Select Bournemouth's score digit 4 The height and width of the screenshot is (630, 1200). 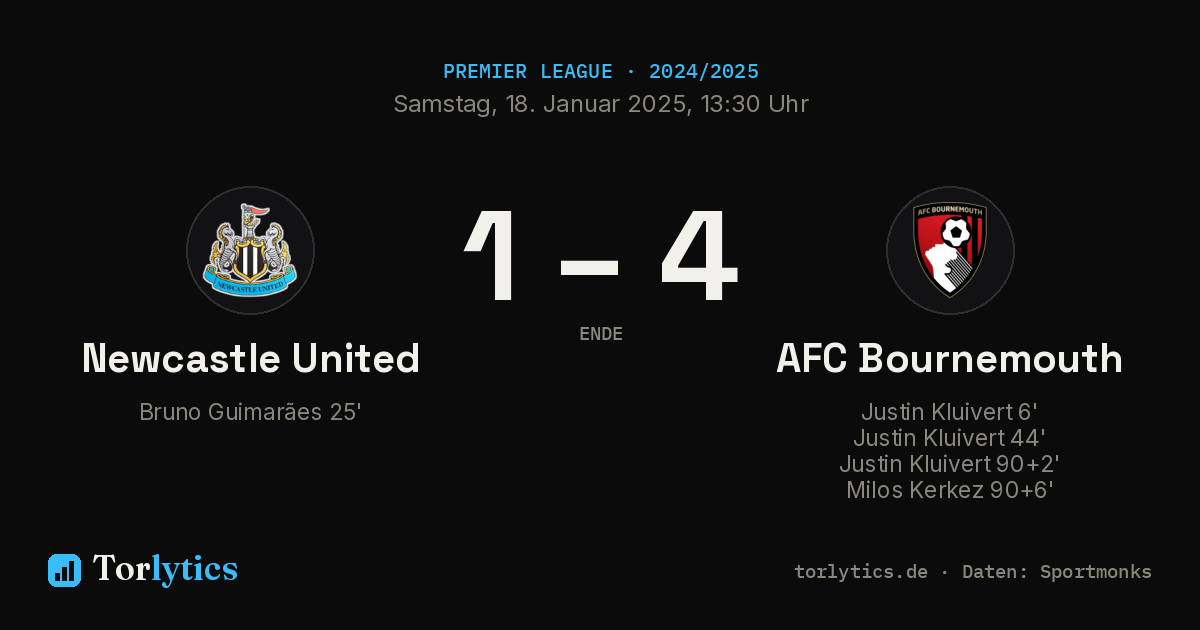coord(699,256)
